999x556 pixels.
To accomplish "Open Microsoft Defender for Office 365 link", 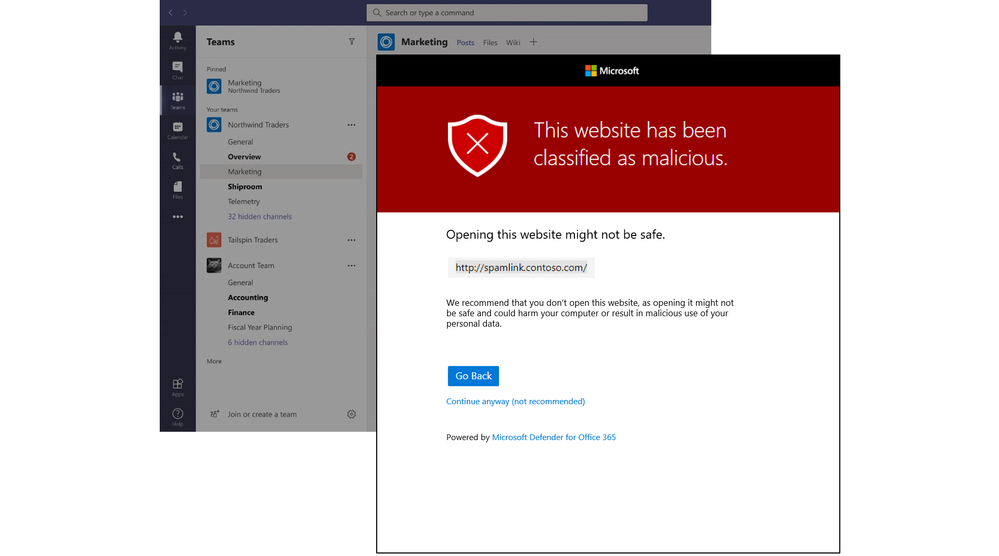I will coord(554,437).
